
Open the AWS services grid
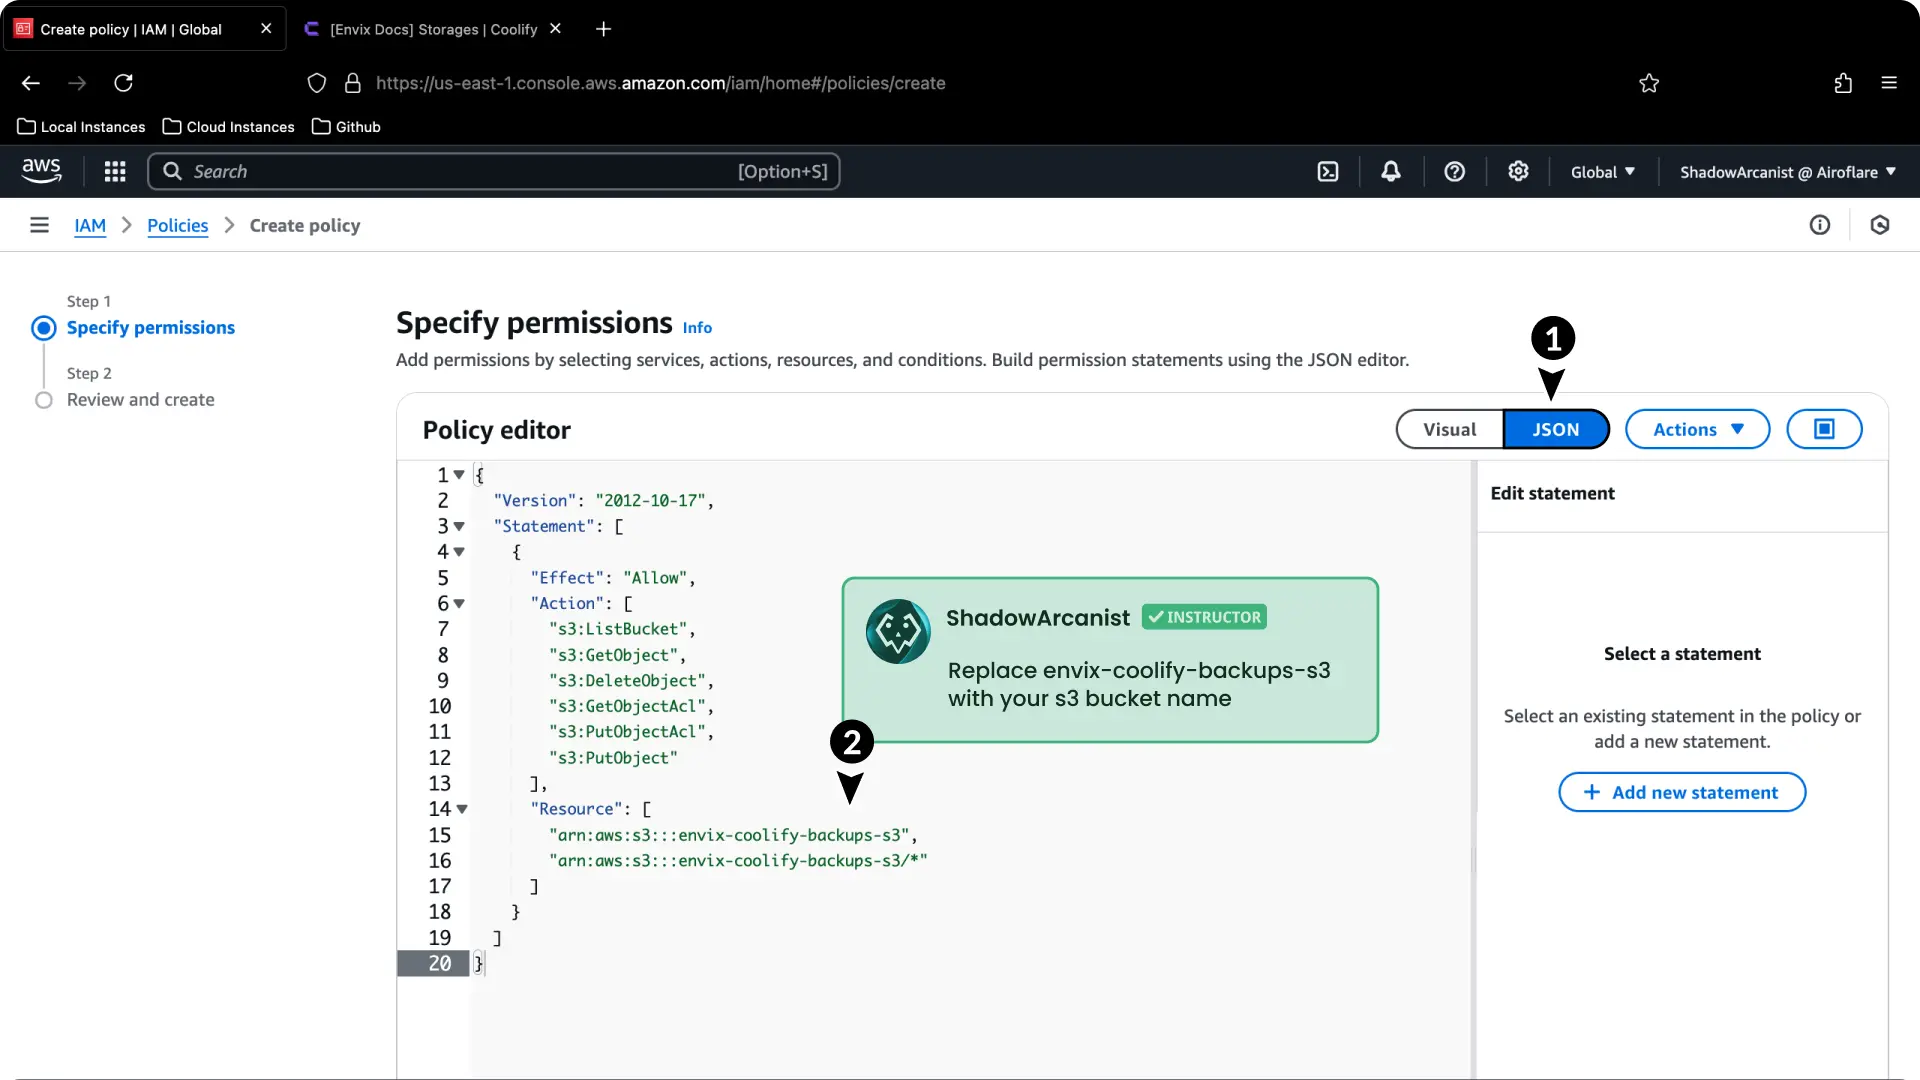pyautogui.click(x=115, y=171)
